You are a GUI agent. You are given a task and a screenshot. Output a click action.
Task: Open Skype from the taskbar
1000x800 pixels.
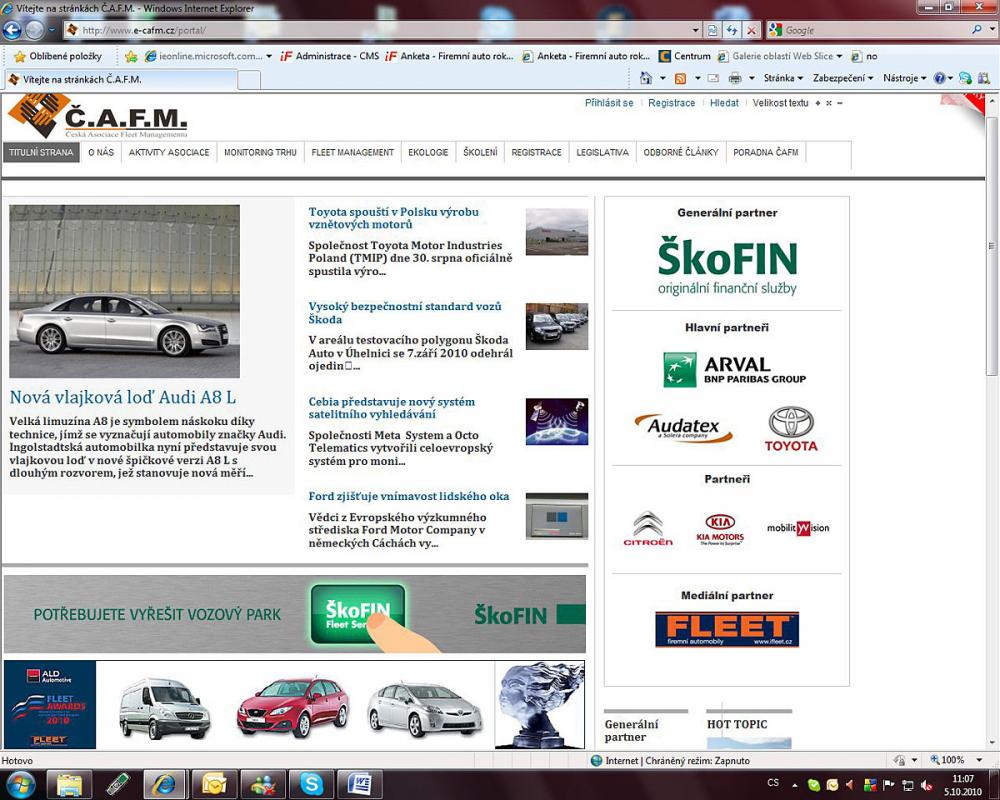311,784
